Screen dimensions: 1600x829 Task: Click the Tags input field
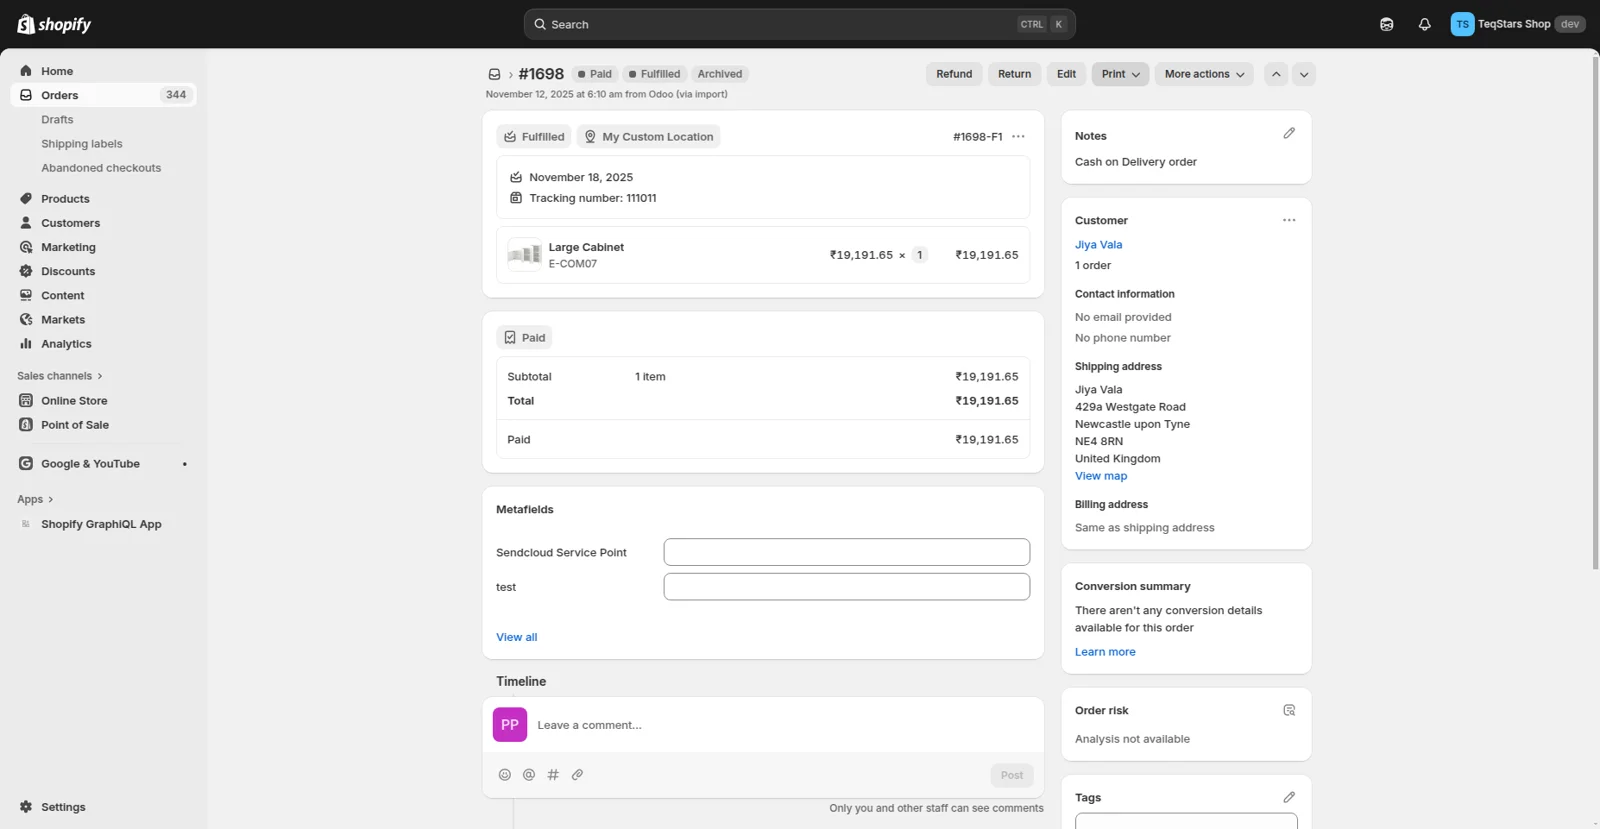pyautogui.click(x=1186, y=821)
